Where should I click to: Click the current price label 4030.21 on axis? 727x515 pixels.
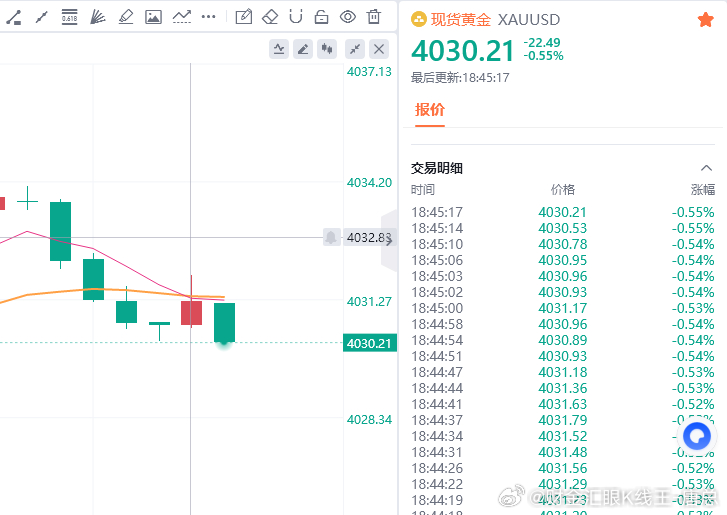pos(370,343)
